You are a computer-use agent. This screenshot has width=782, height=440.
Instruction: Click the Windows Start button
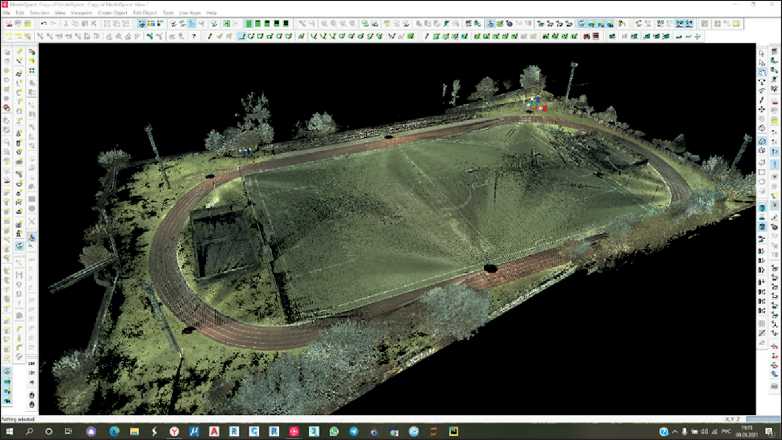coord(9,431)
